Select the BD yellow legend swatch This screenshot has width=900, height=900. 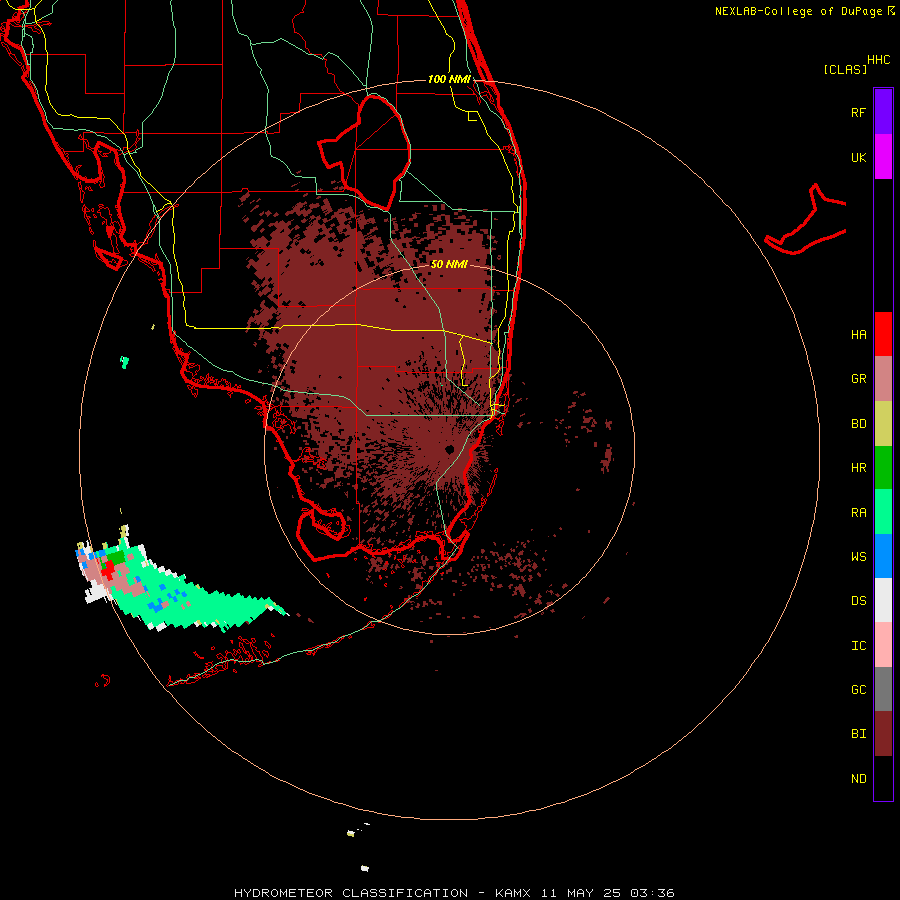(x=883, y=424)
